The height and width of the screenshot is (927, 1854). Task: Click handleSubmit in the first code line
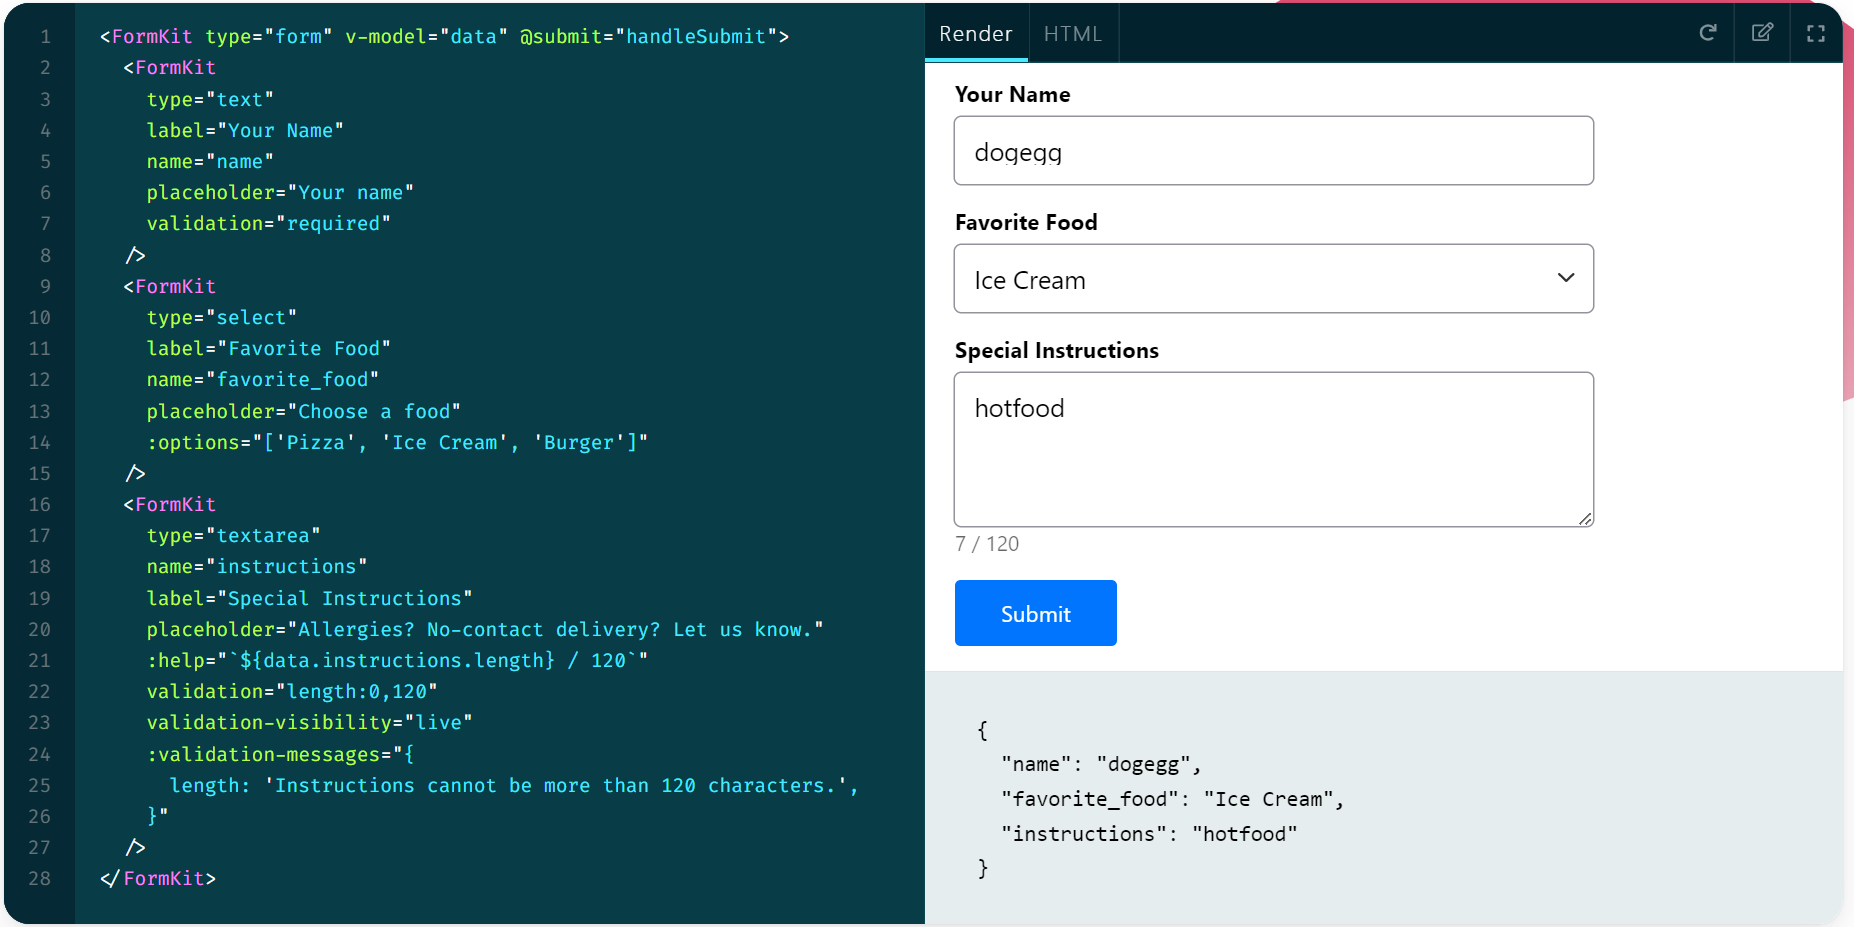[x=695, y=37]
